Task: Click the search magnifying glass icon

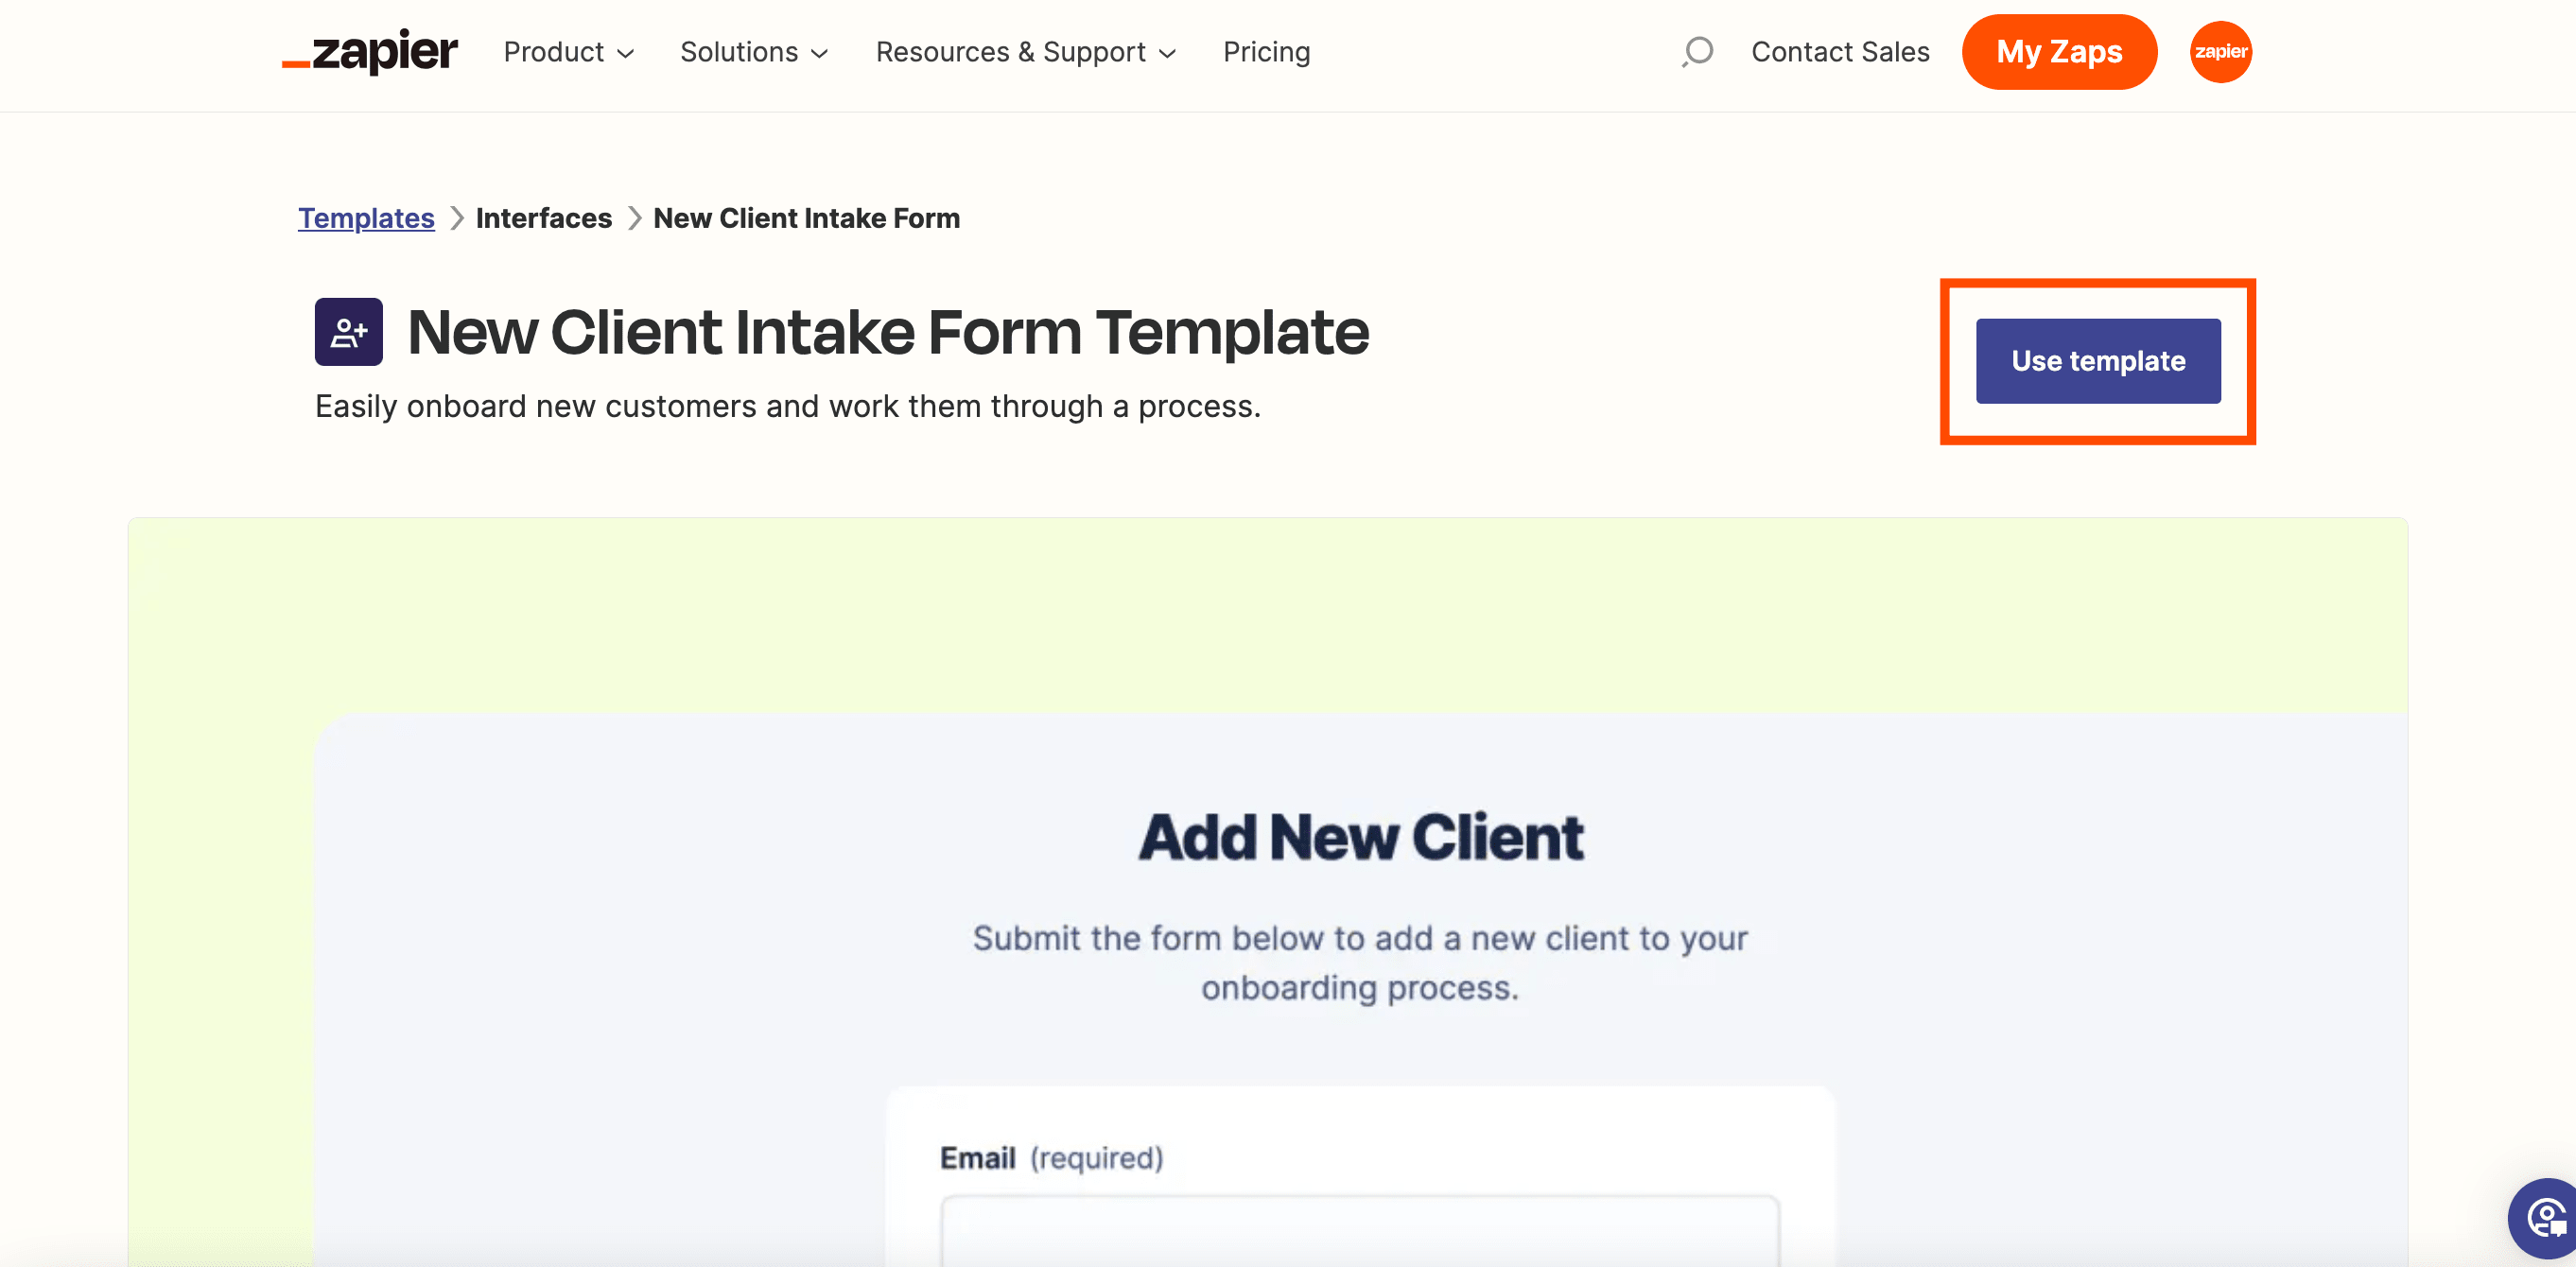Action: click(1698, 51)
